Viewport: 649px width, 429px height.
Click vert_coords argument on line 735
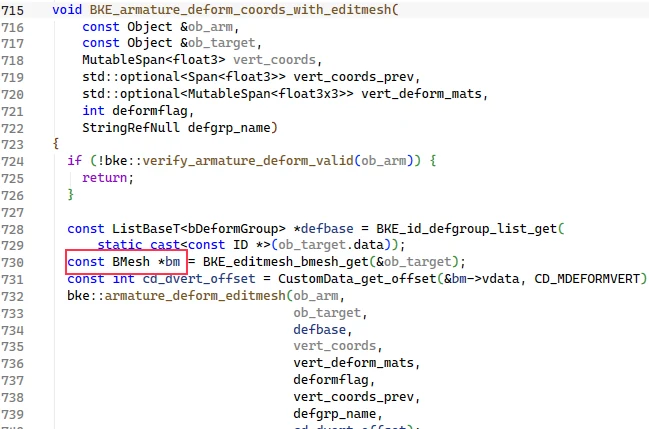coord(335,346)
